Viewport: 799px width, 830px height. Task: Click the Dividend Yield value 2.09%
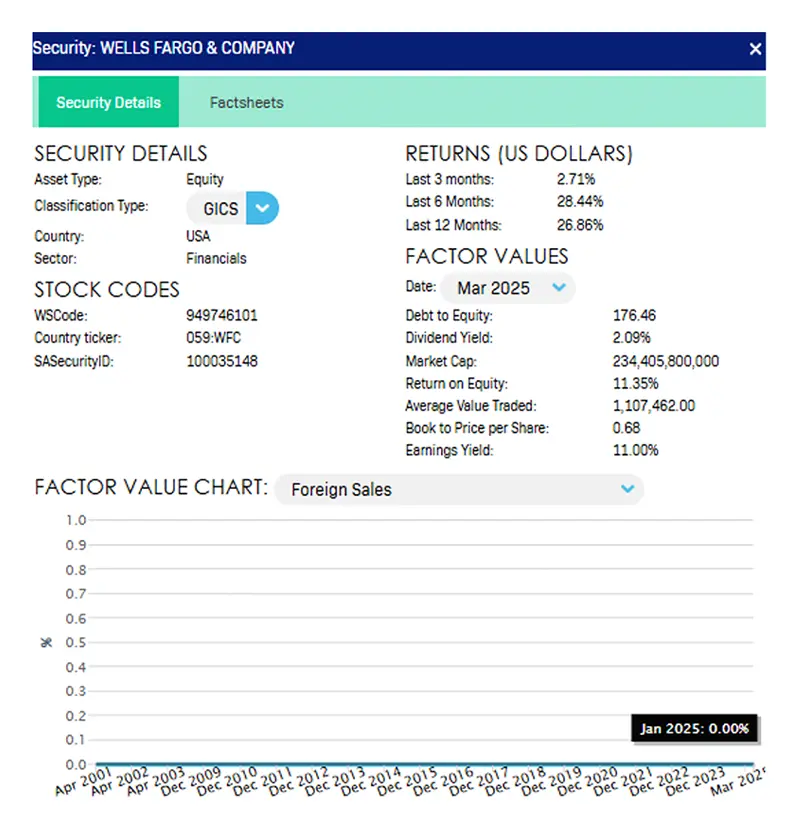631,338
